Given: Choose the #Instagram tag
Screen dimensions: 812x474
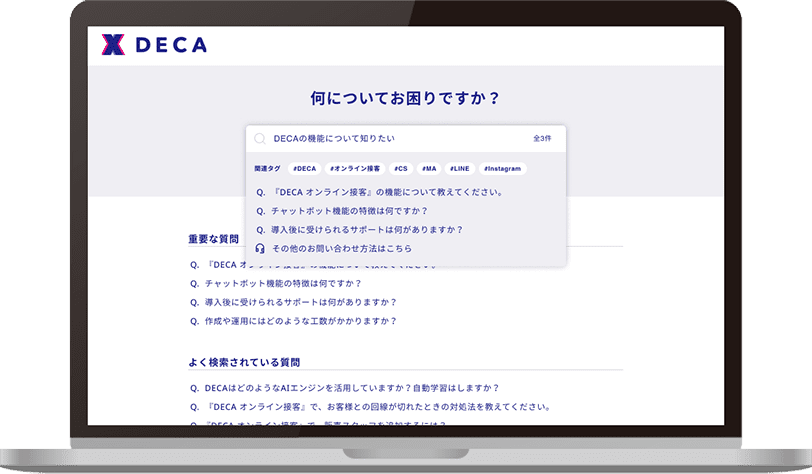Looking at the screenshot, I should pos(502,169).
